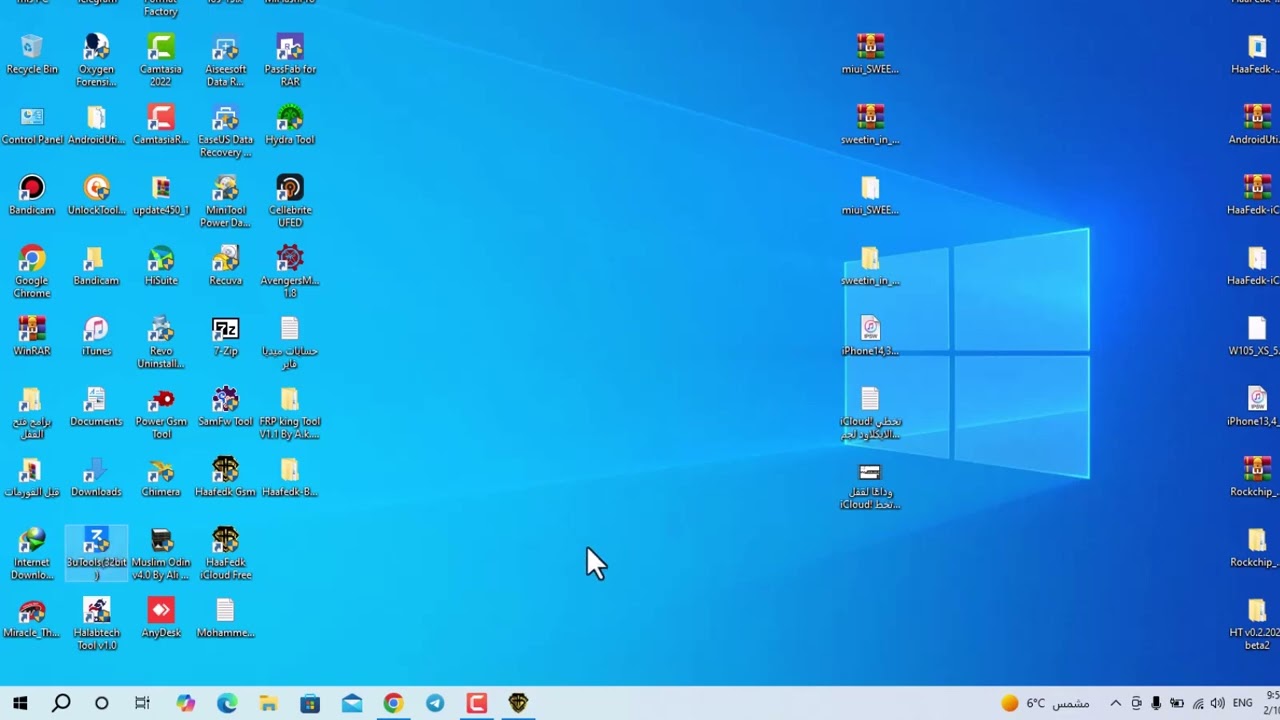Viewport: 1280px width, 720px height.
Task: Open the 7-Zip desktop shortcut
Action: coord(225,336)
